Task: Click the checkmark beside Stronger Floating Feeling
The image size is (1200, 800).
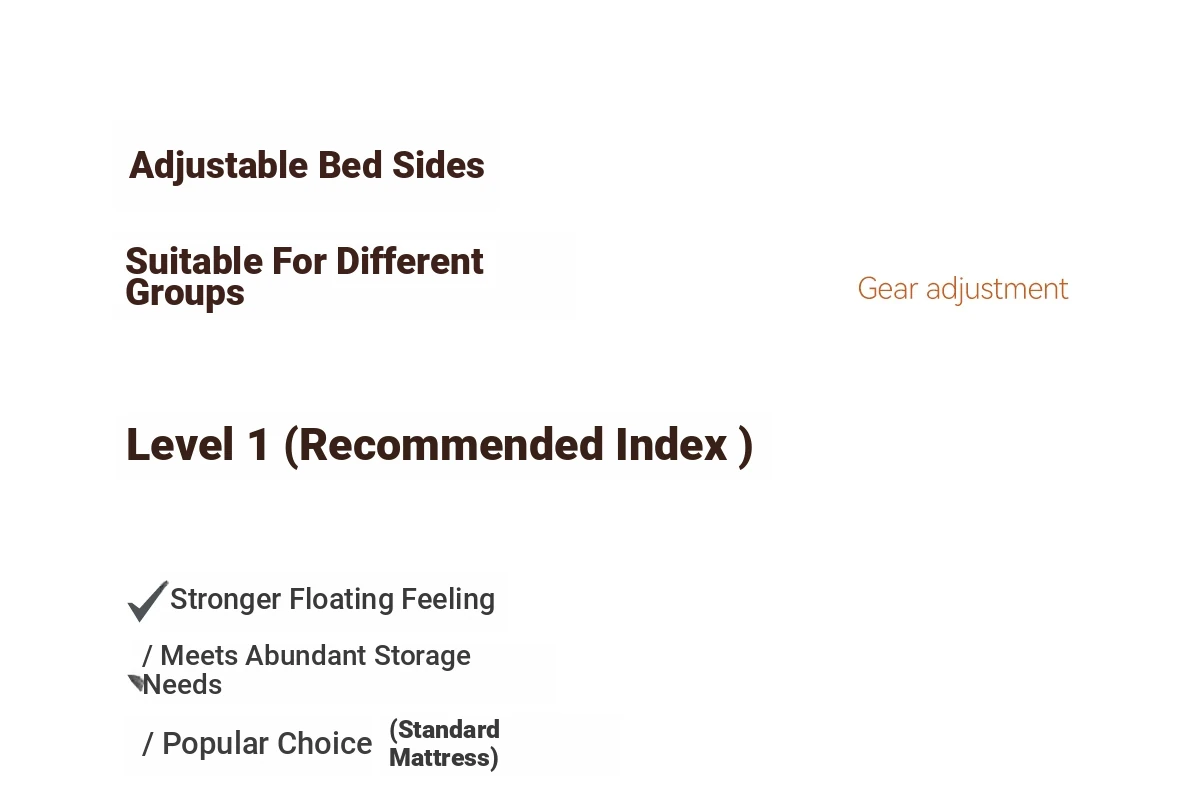Action: [148, 600]
